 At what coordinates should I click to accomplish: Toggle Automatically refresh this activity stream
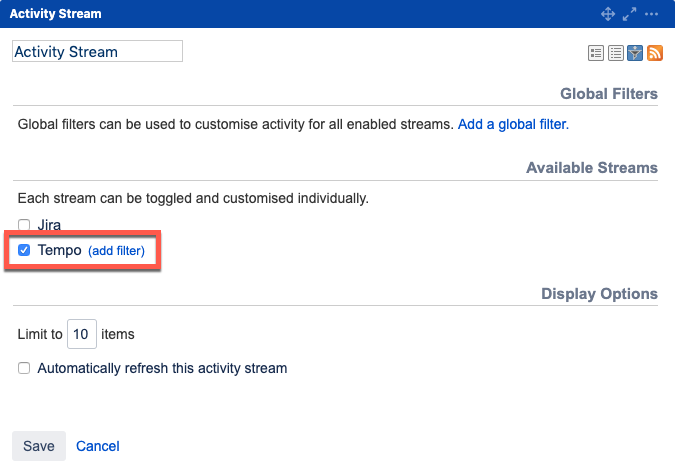pyautogui.click(x=24, y=368)
